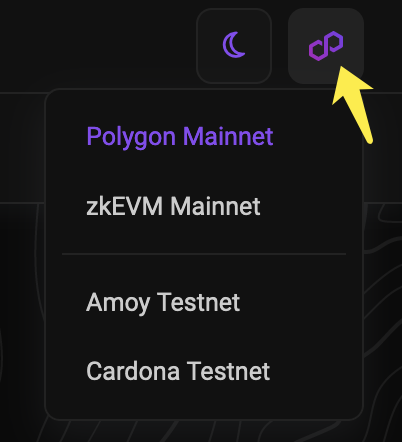Activate light/dark moon theme switch
402x442 pixels.
[234, 46]
